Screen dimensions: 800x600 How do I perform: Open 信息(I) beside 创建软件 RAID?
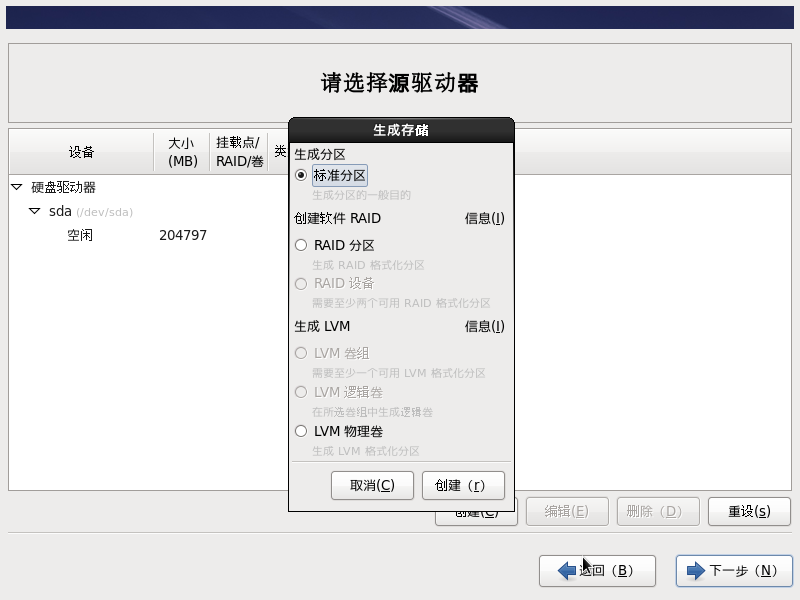click(484, 218)
